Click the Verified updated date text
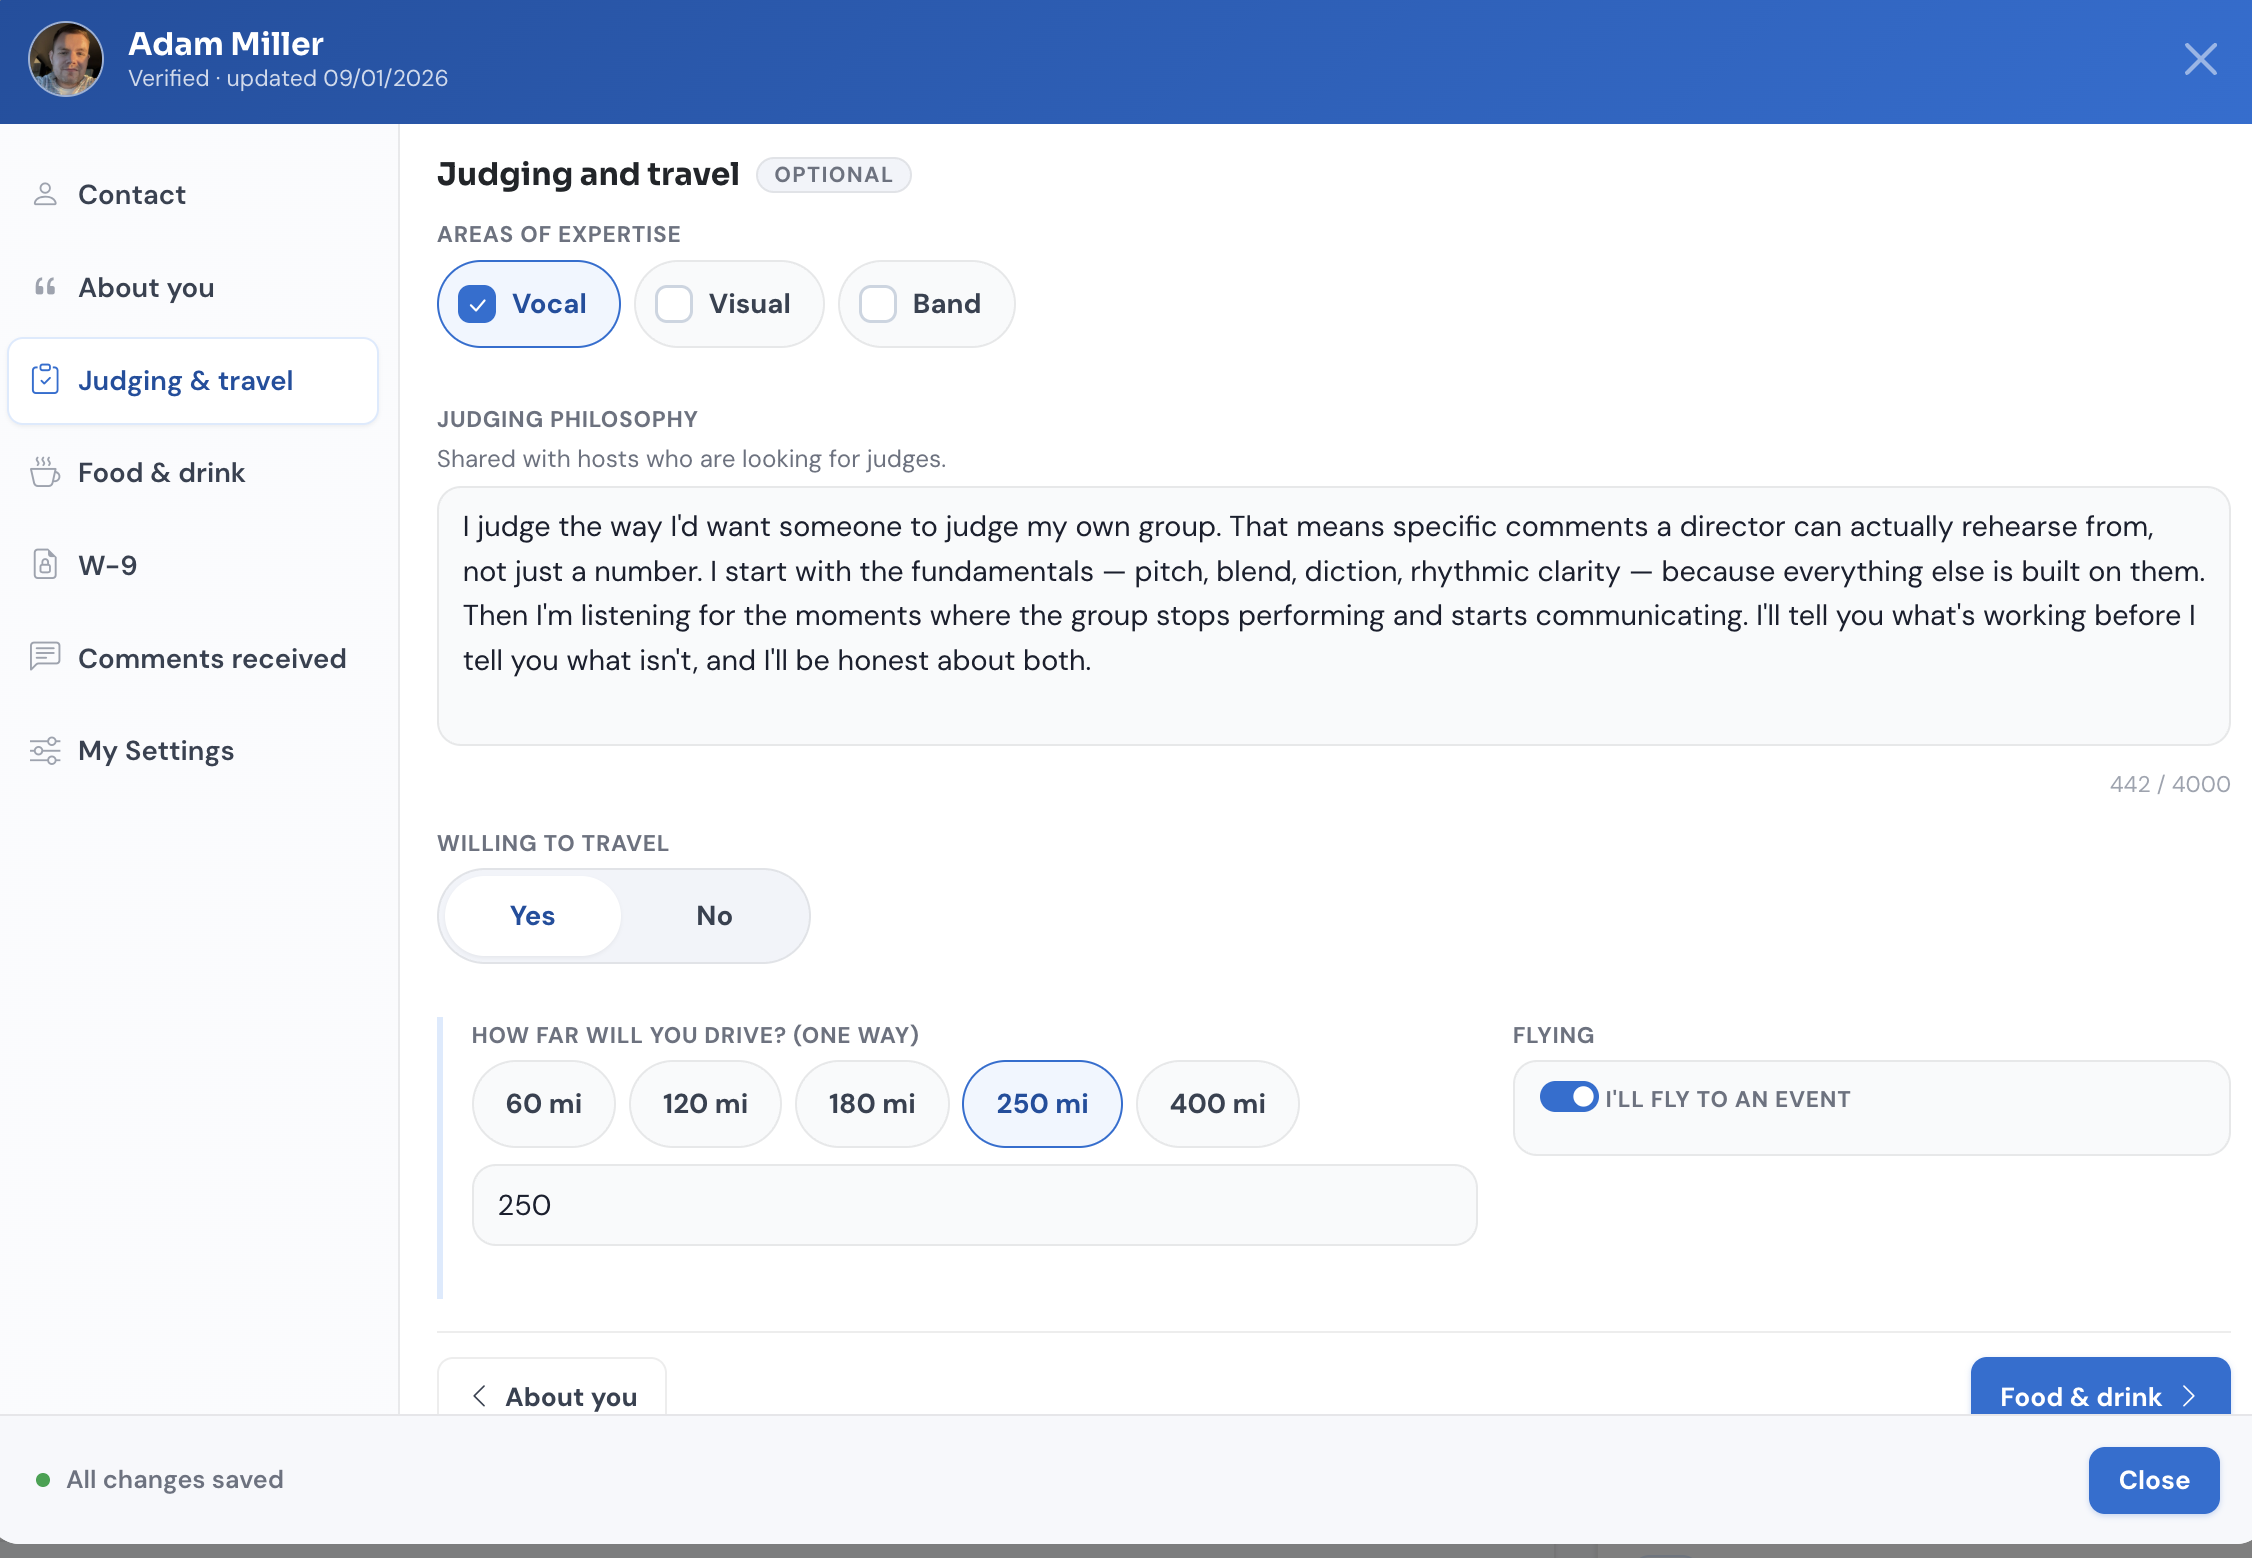This screenshot has width=2252, height=1558. pyautogui.click(x=288, y=78)
